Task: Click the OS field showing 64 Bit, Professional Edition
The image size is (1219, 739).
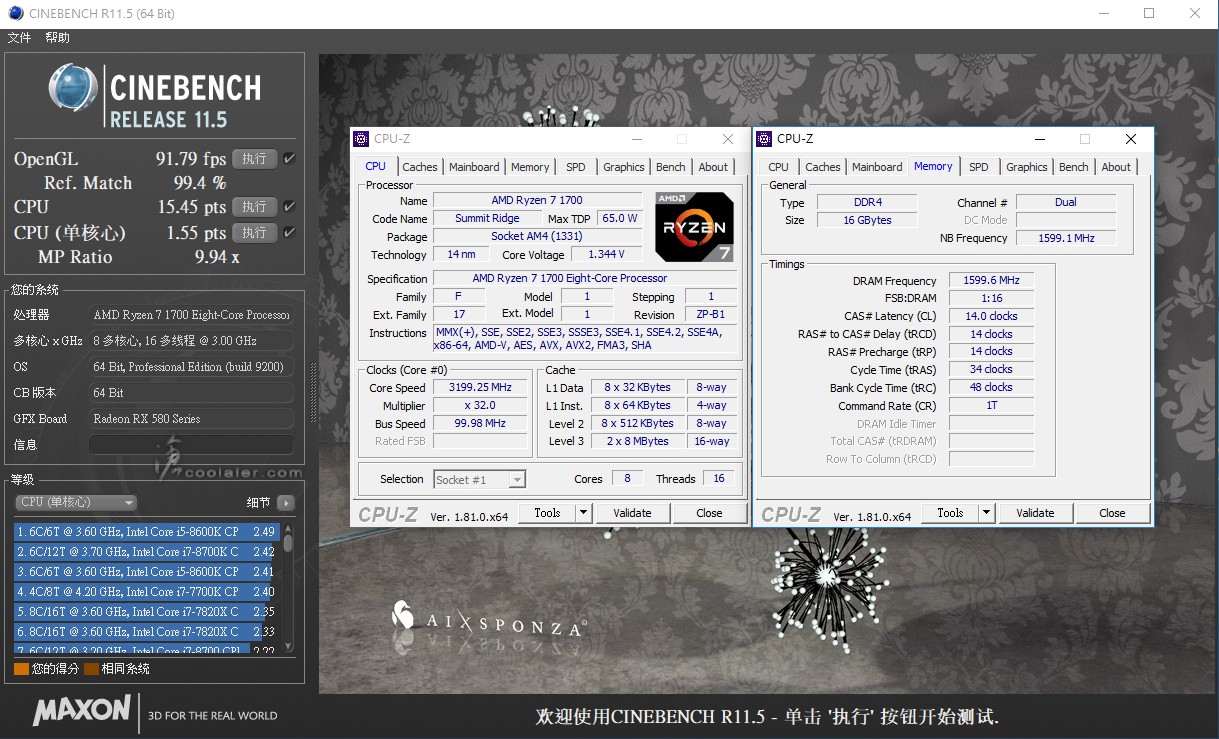Action: coord(192,367)
